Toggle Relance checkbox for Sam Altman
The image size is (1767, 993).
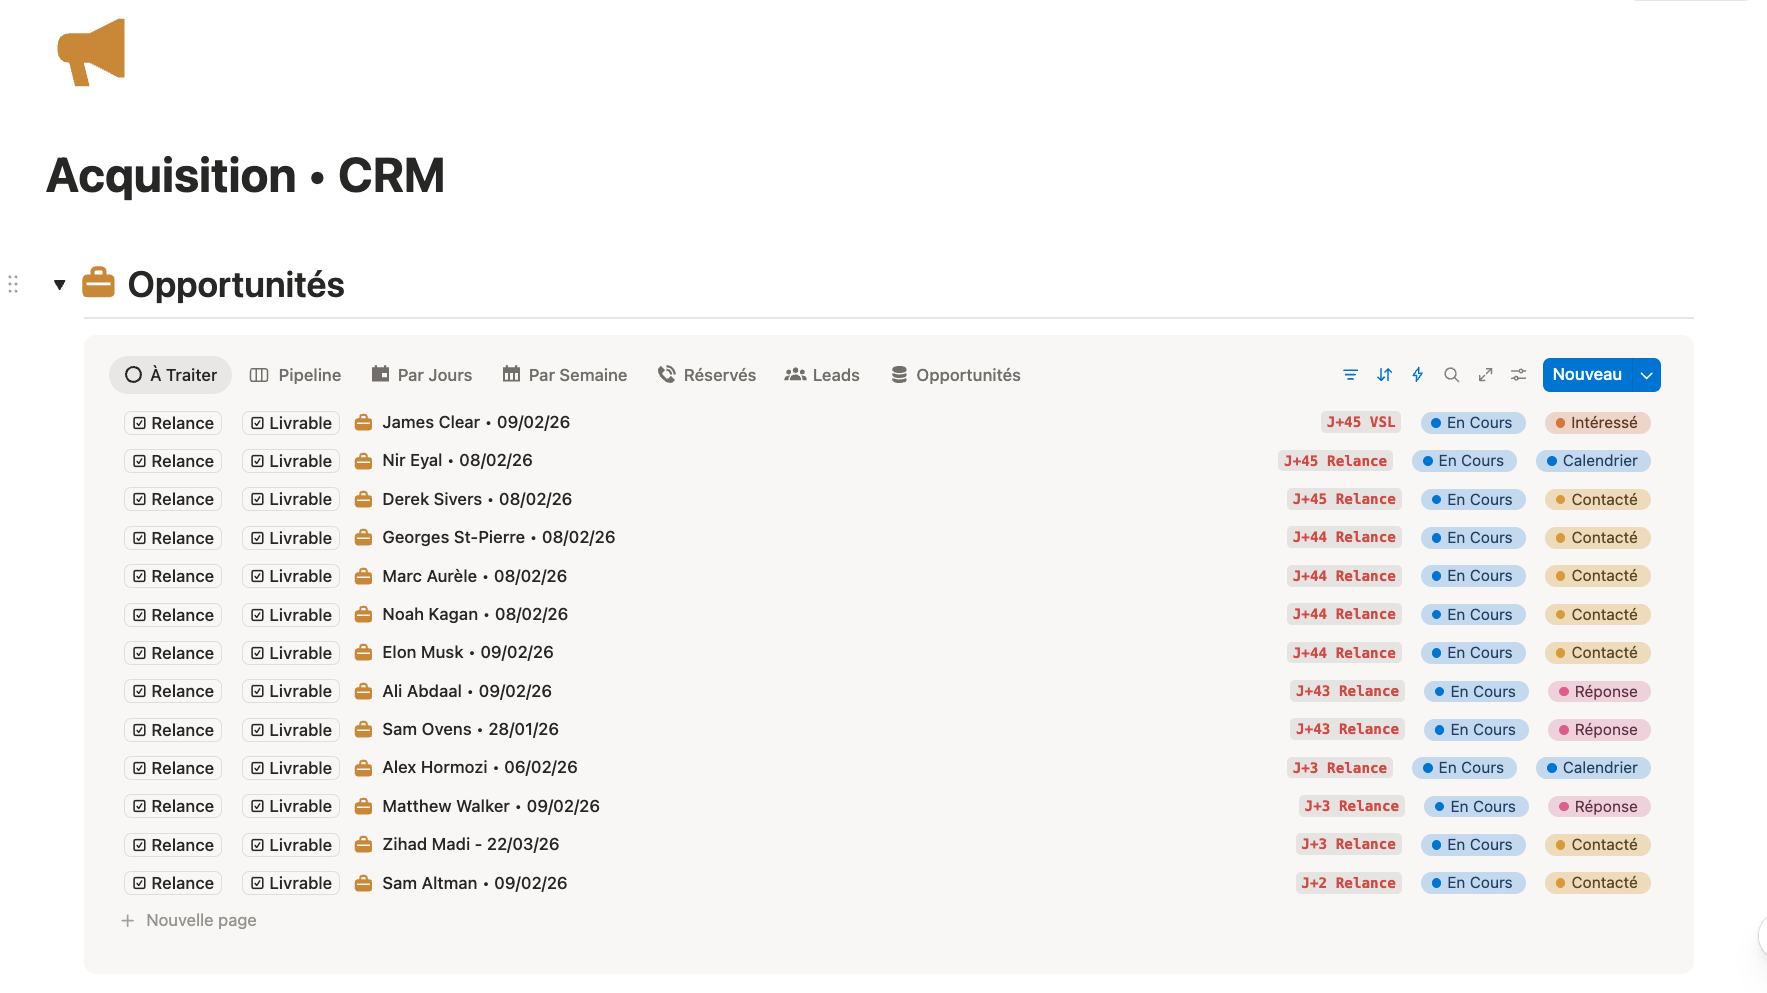click(x=140, y=883)
